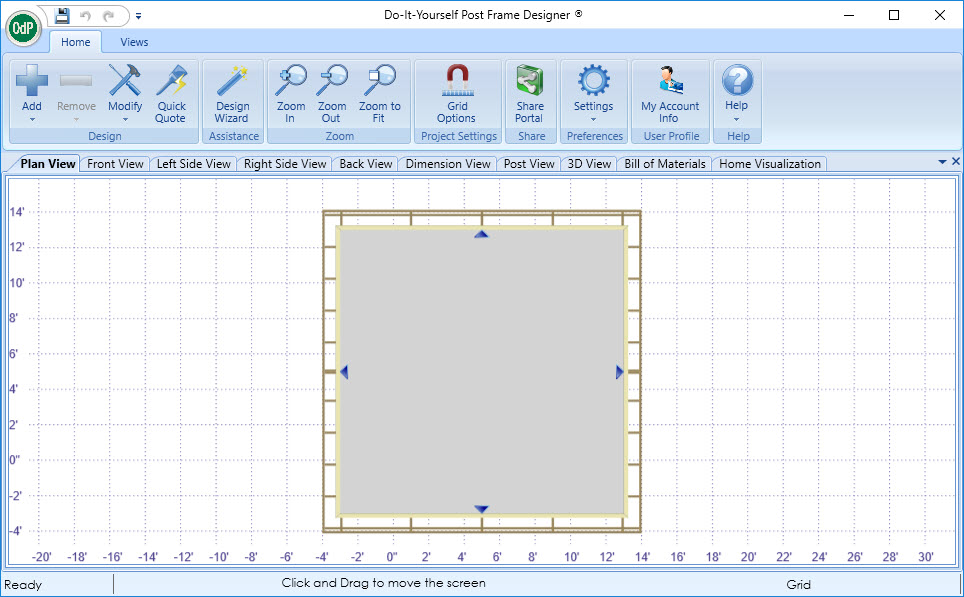The height and width of the screenshot is (597, 964).
Task: Open the Left Side View tab
Action: [193, 164]
